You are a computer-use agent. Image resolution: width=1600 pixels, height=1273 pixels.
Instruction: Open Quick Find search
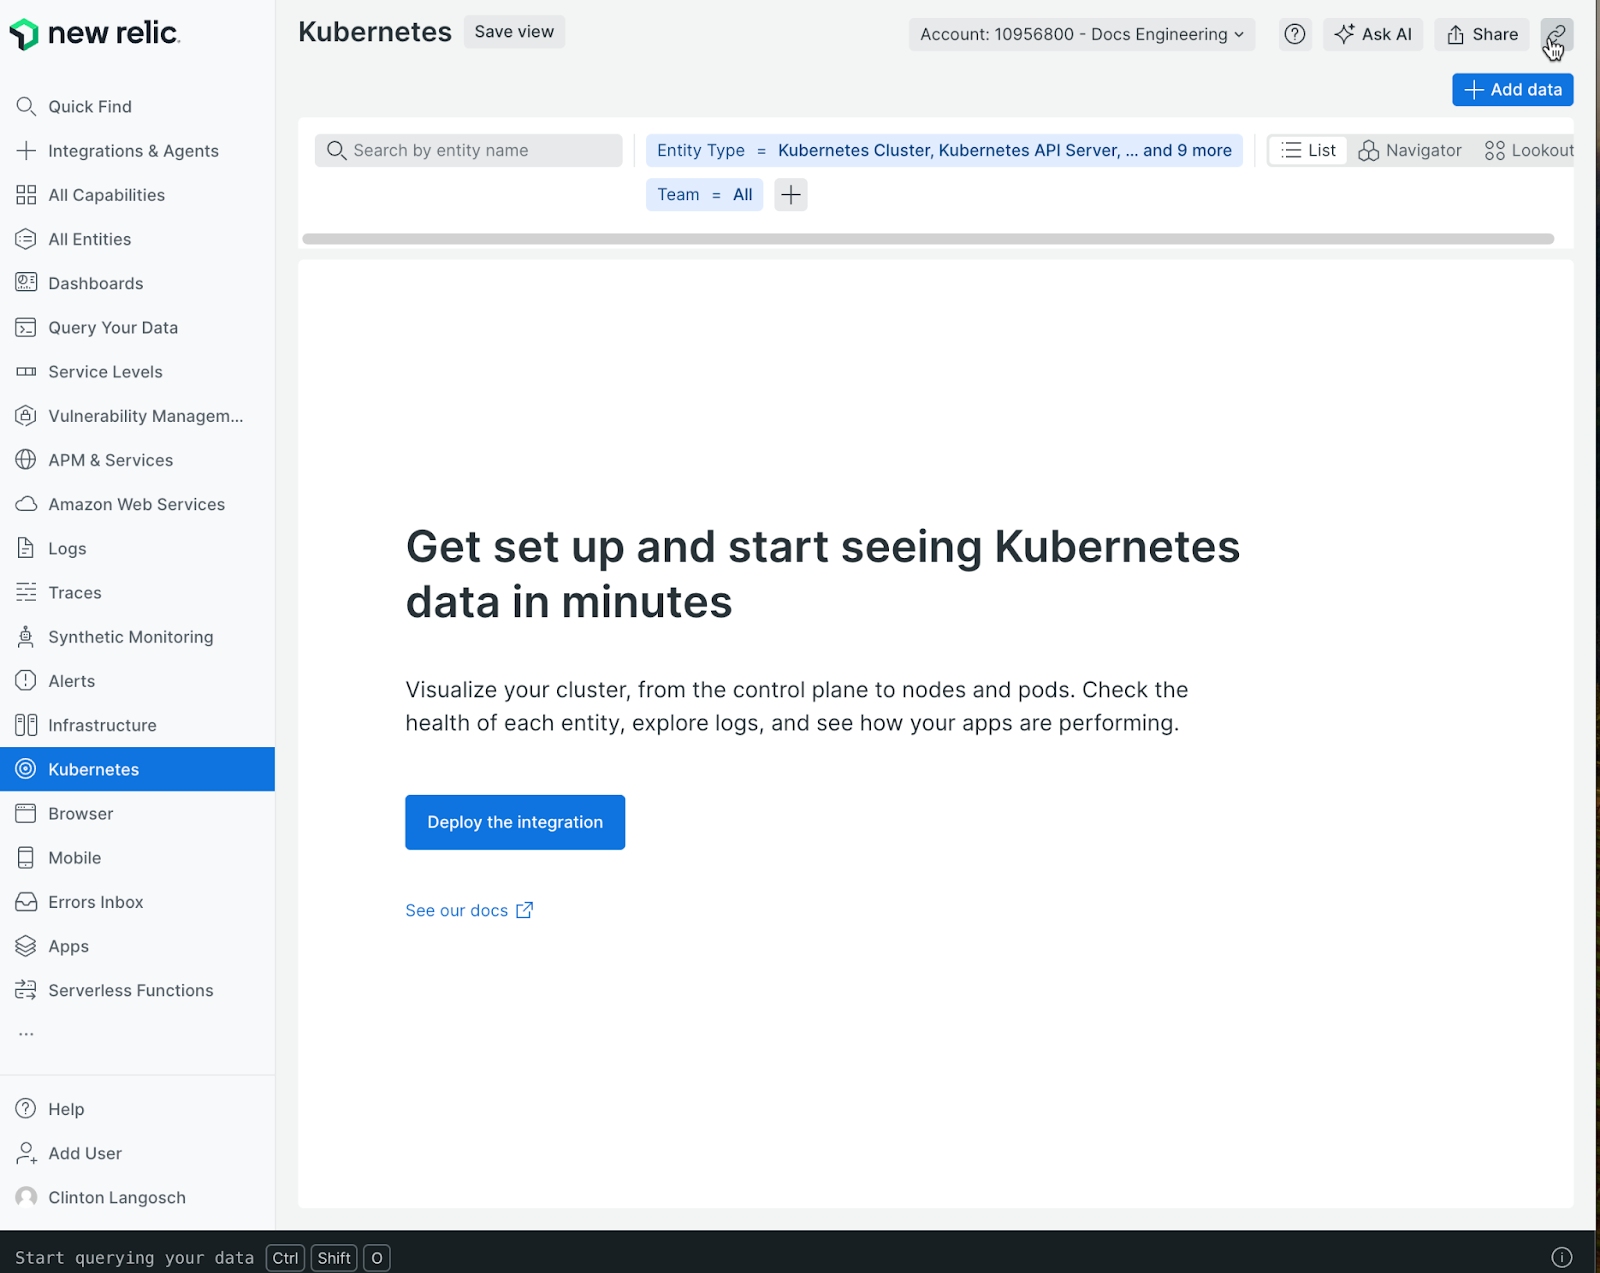click(x=89, y=106)
